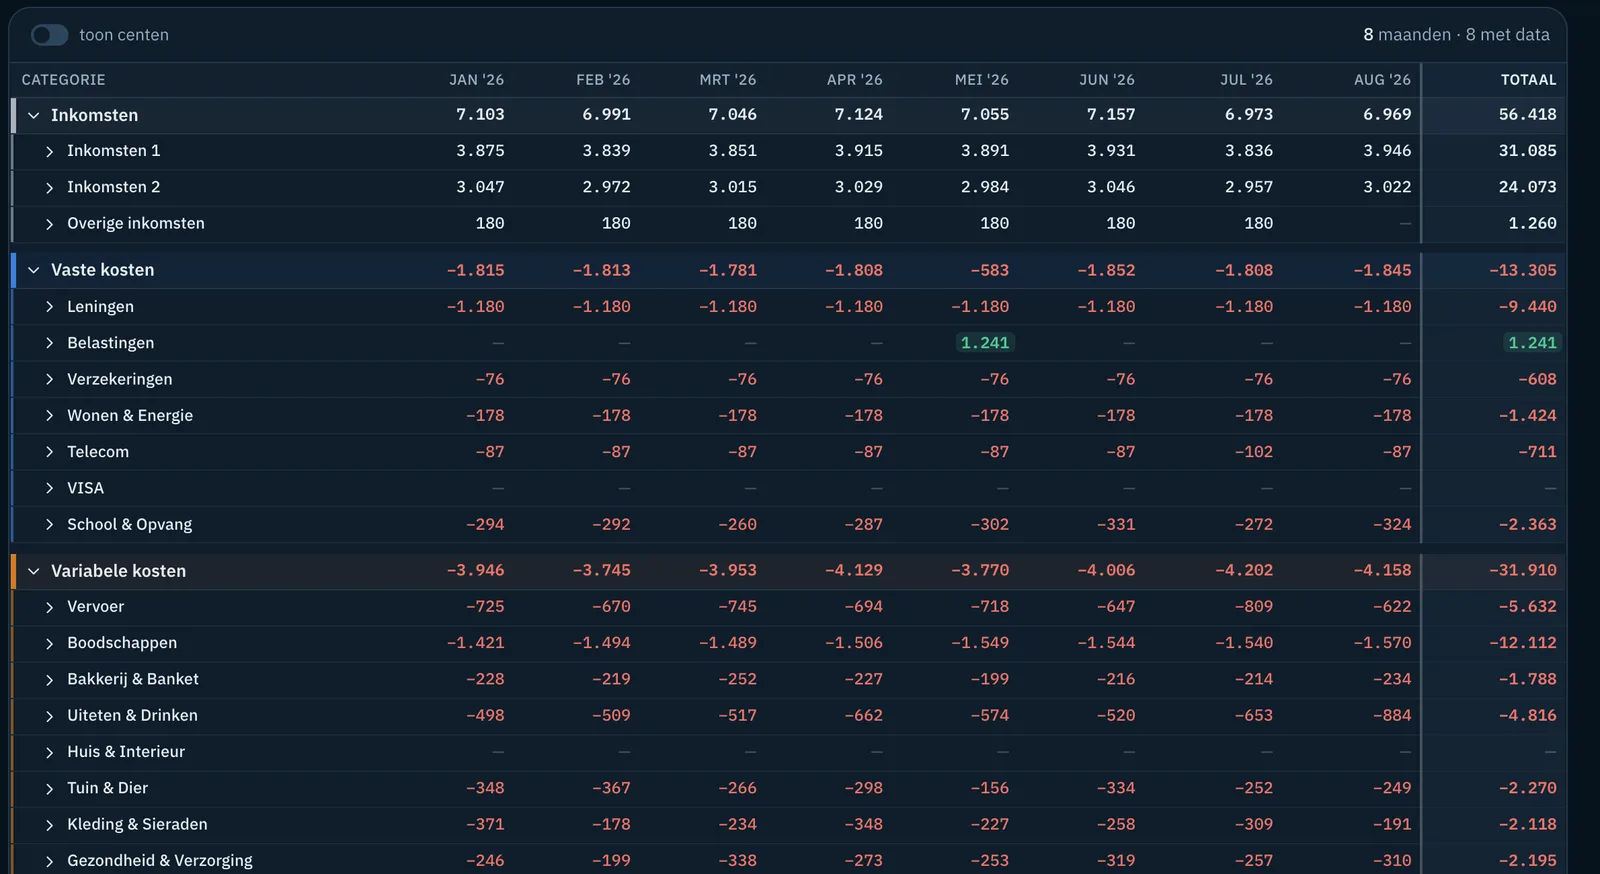Click the Inkomsten 1 JAN value 3.875
Image resolution: width=1600 pixels, height=874 pixels.
pos(480,151)
